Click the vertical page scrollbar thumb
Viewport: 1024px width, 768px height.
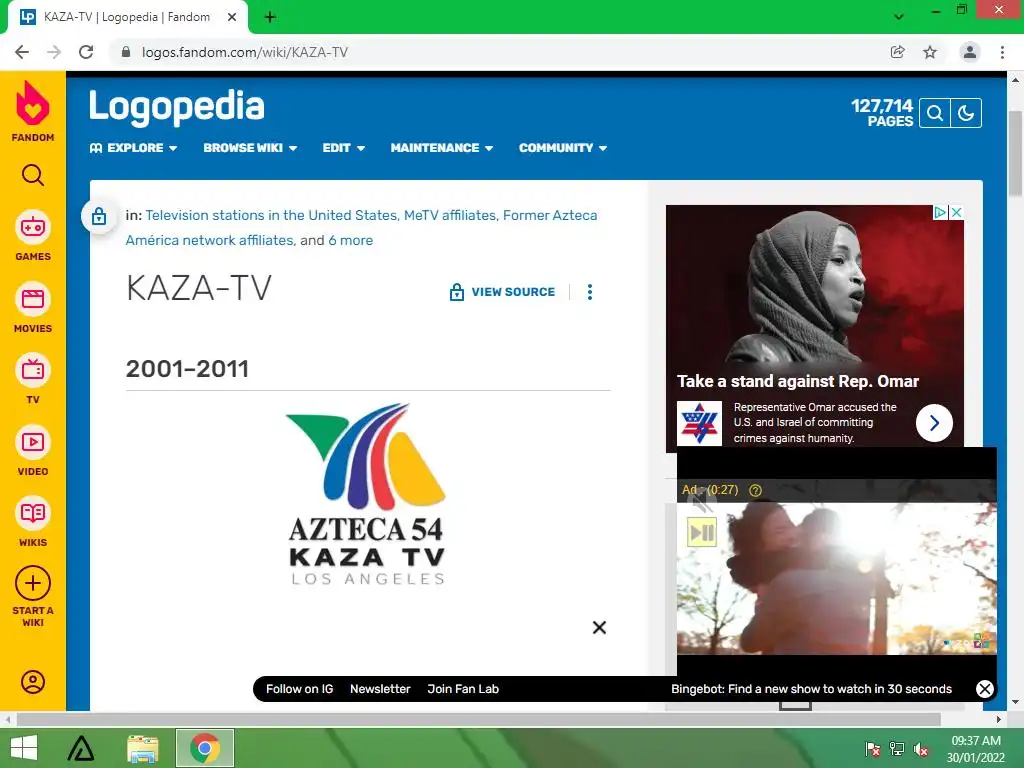point(1015,153)
